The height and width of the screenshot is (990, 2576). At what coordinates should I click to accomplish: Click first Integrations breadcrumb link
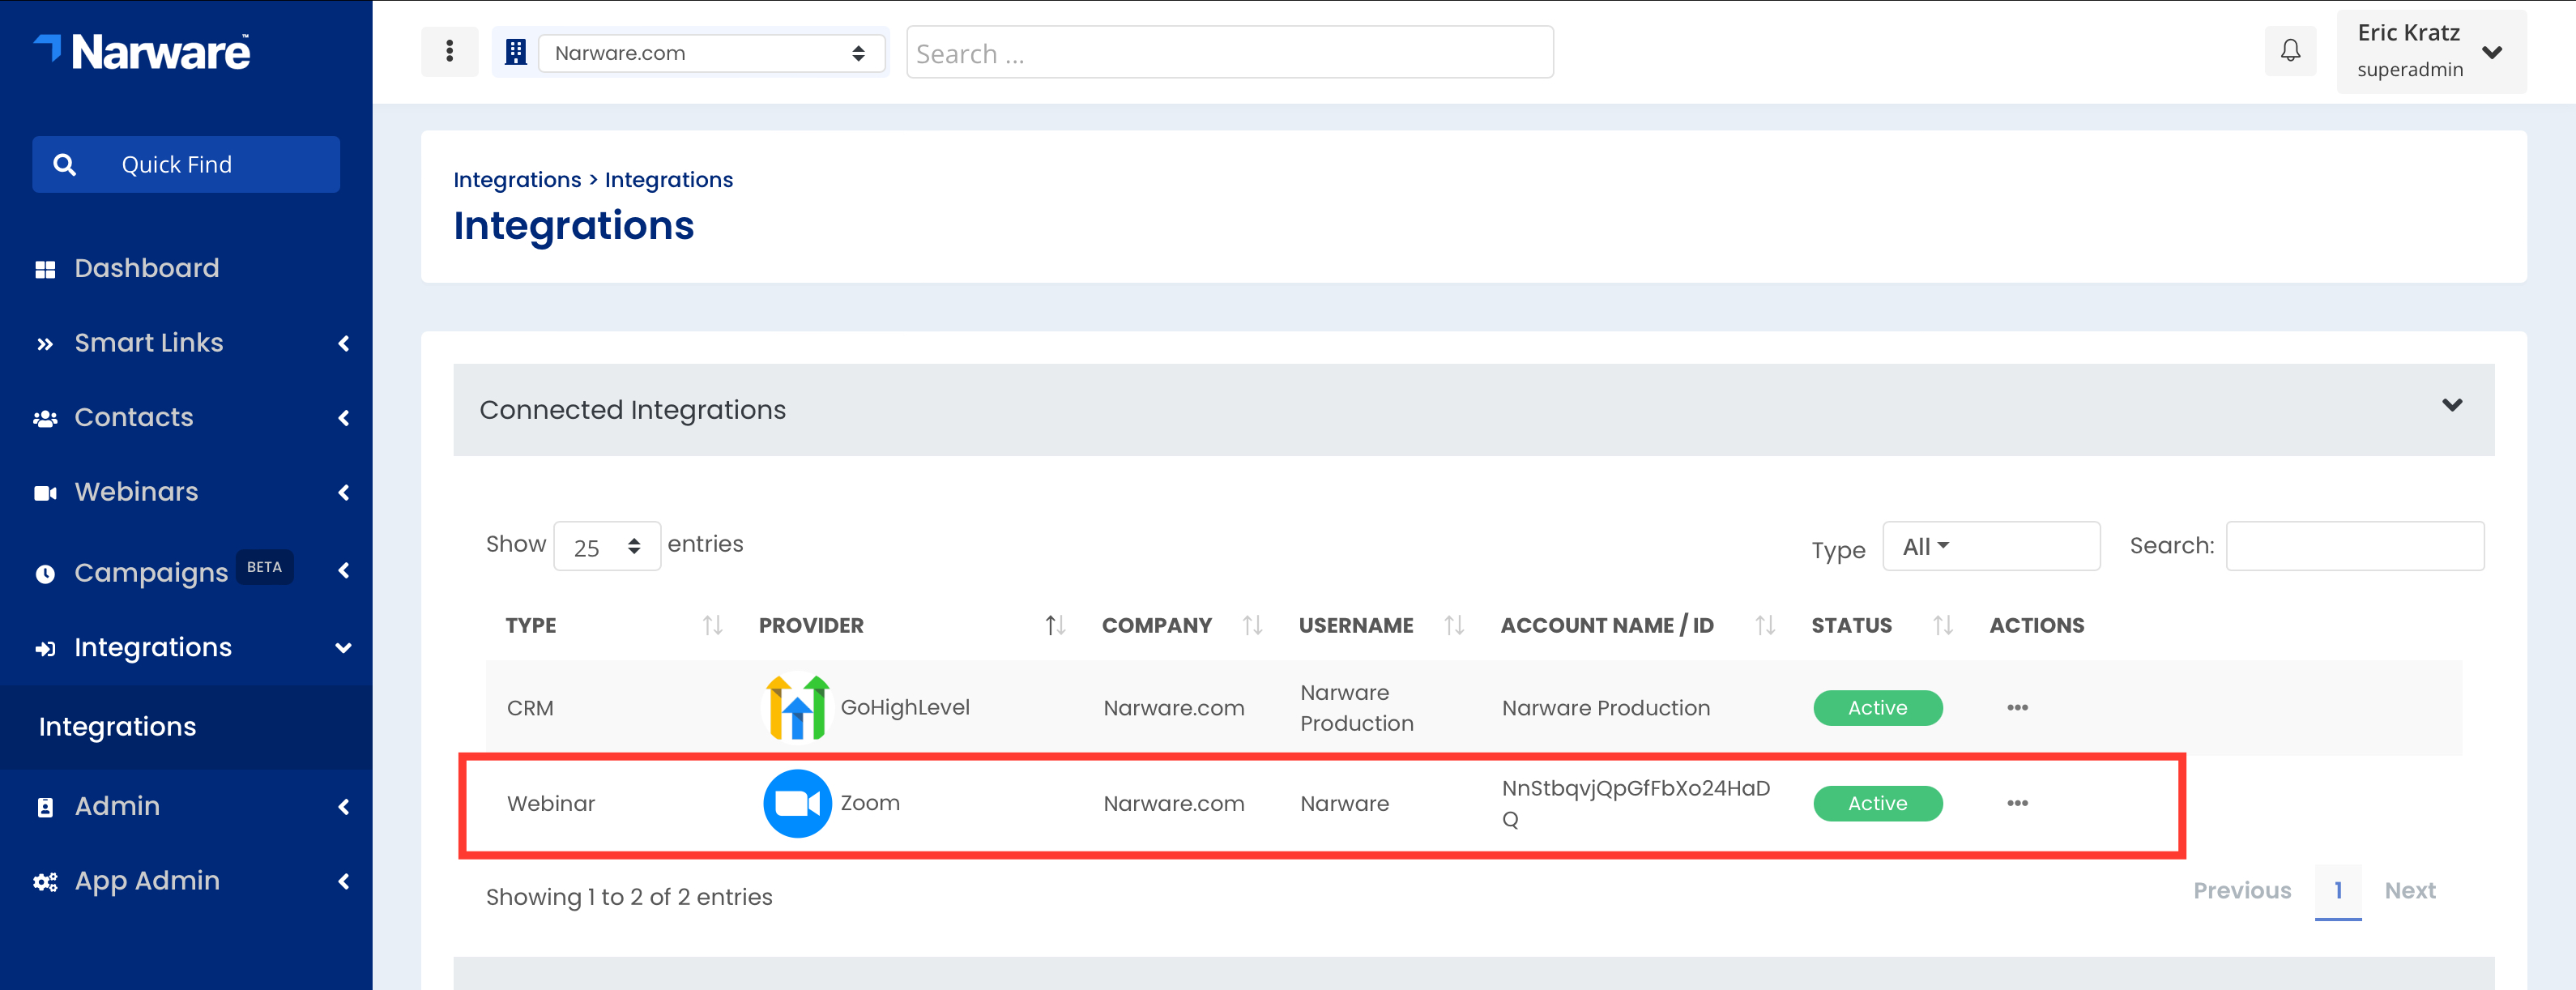coord(517,180)
